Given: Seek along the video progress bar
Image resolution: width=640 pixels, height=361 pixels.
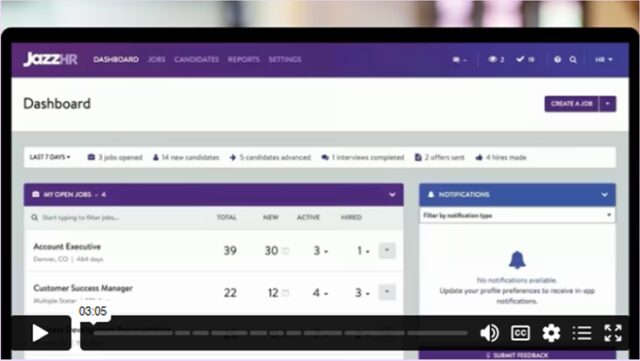Looking at the screenshot, I should click(280, 333).
